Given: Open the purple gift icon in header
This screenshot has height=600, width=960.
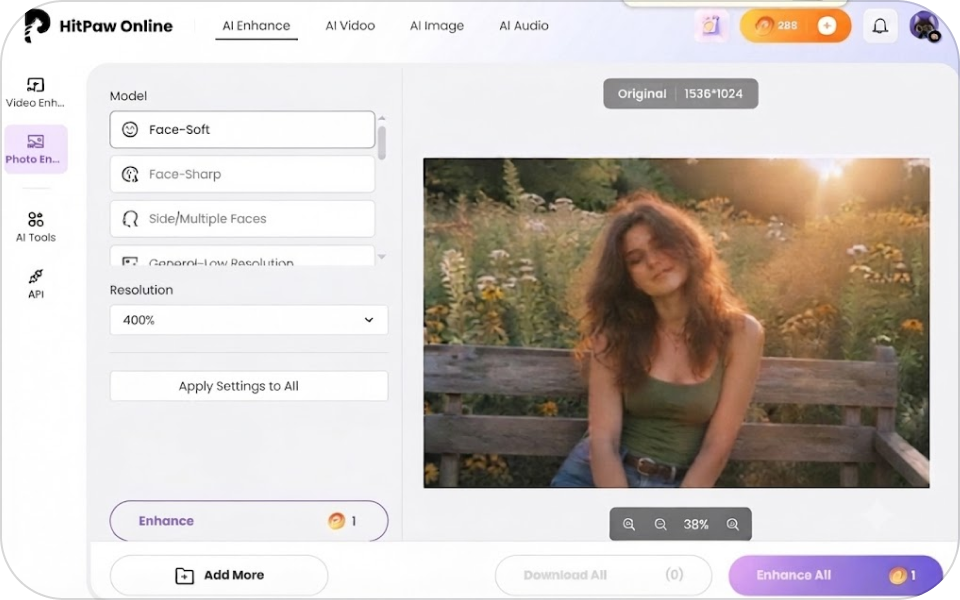Looking at the screenshot, I should click(711, 26).
